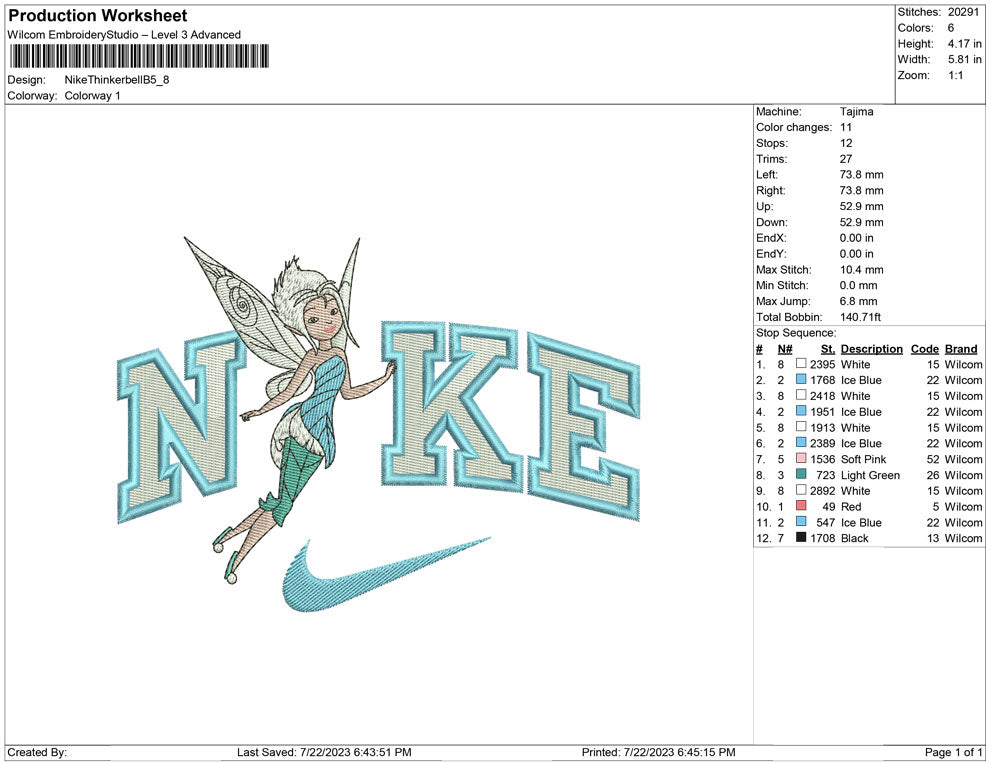Click the Created By: footer label
This screenshot has height=762, width=990.
point(37,752)
